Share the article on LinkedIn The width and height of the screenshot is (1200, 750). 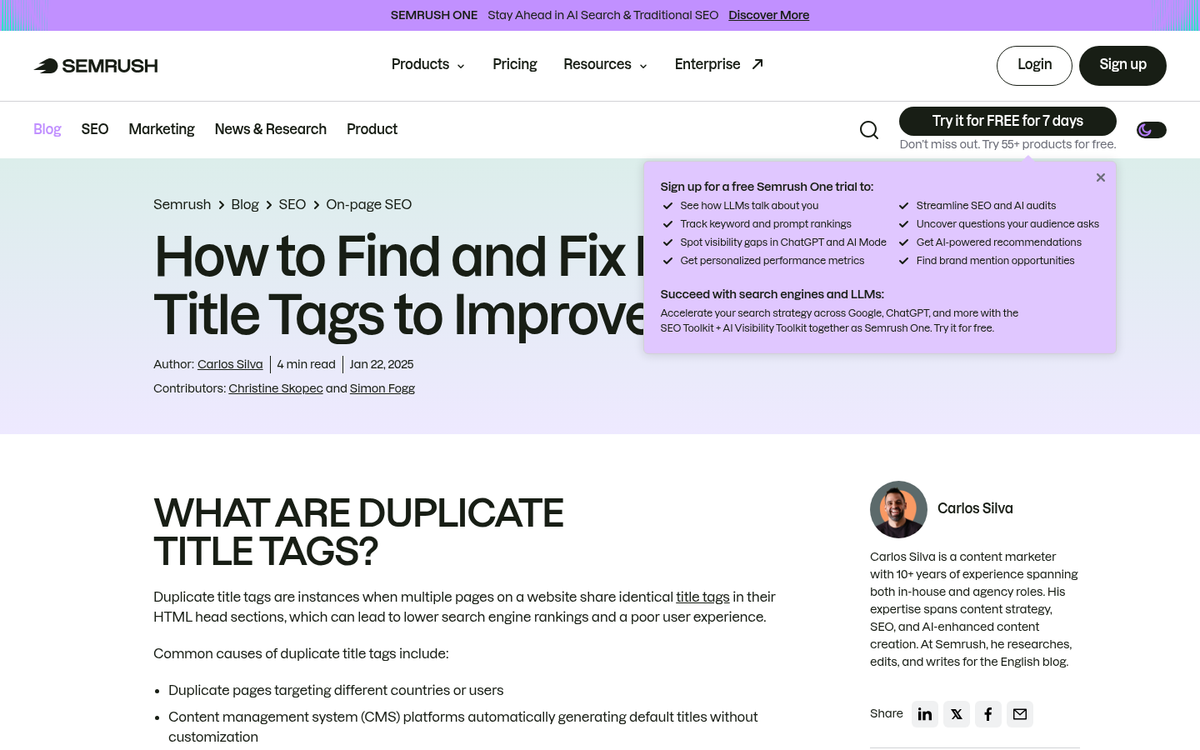tap(924, 713)
